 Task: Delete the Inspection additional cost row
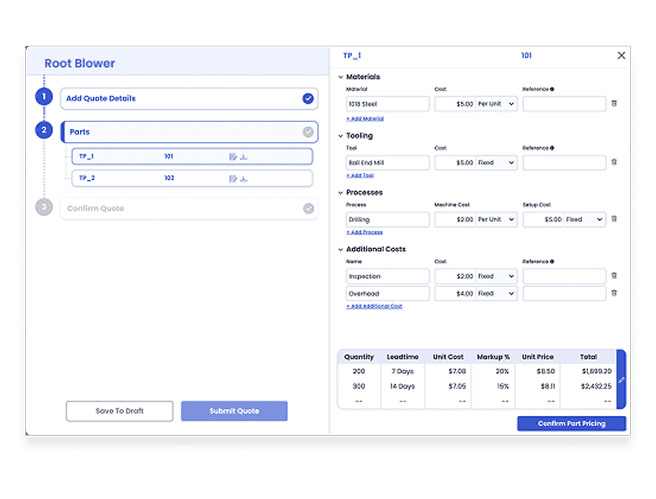(x=614, y=276)
